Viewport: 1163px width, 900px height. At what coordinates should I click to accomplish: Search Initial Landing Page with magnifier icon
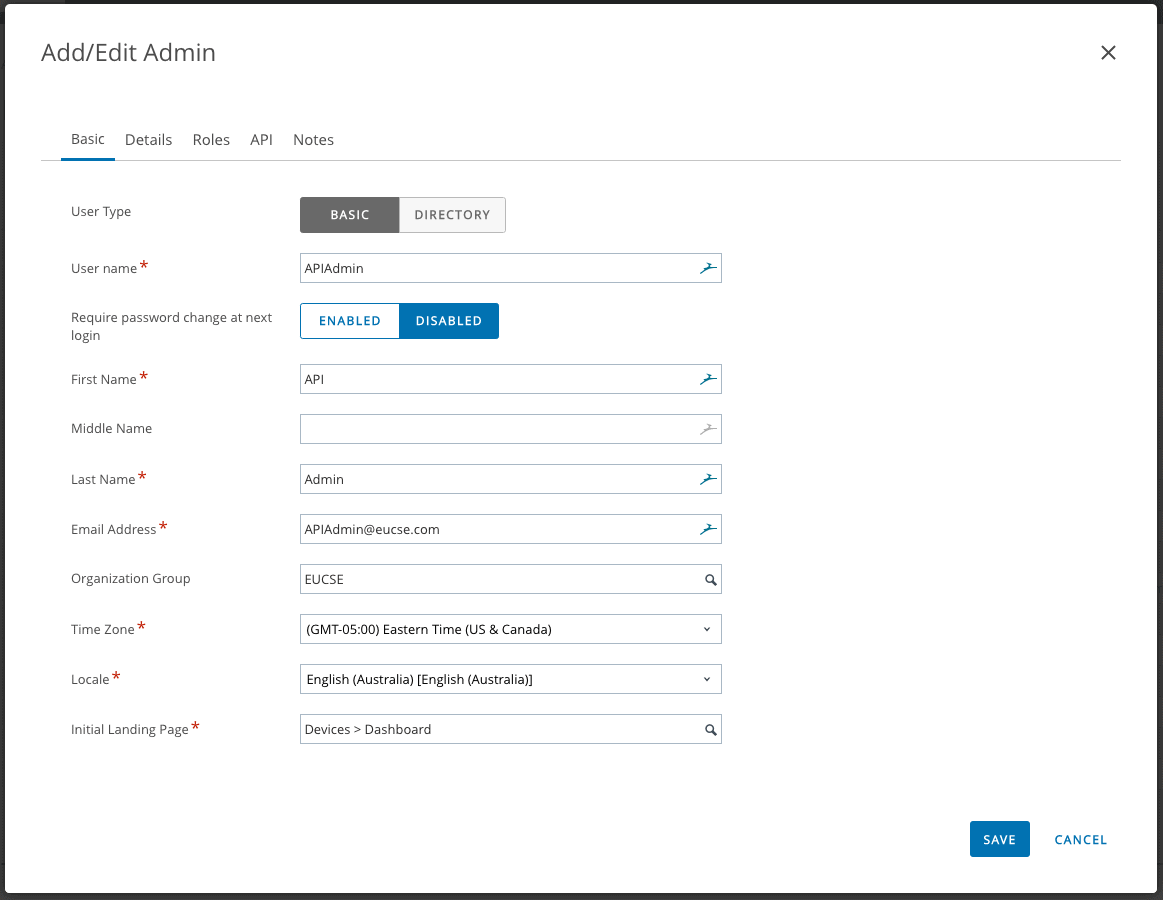(x=711, y=729)
